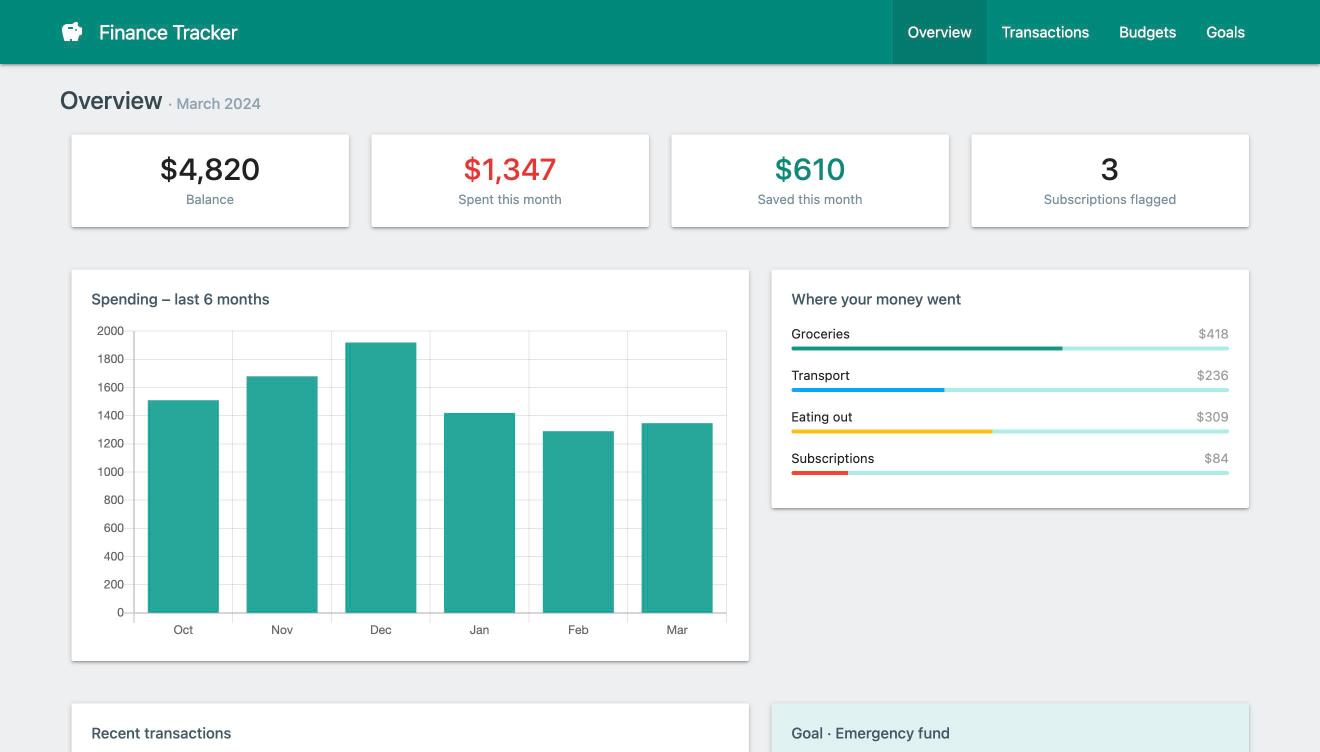Viewport: 1320px width, 752px height.
Task: Click the Dec x-axis label
Action: point(381,630)
